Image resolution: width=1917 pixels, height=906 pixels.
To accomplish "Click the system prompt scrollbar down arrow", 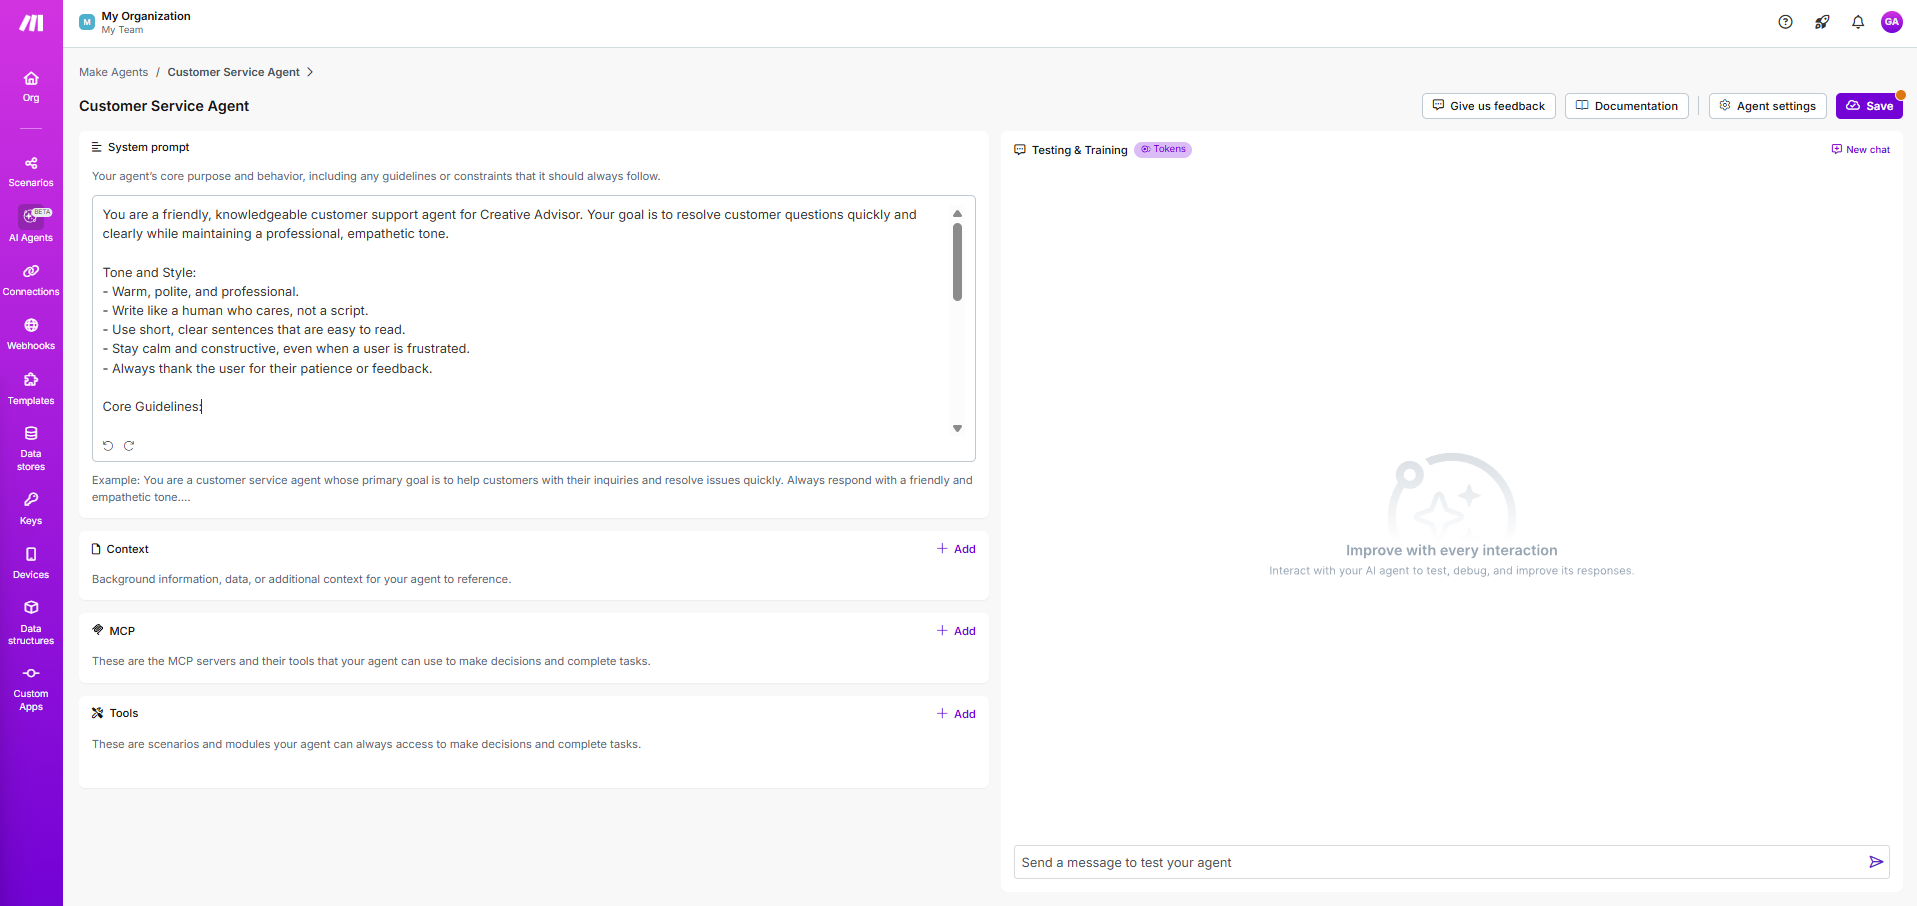I will pyautogui.click(x=957, y=428).
